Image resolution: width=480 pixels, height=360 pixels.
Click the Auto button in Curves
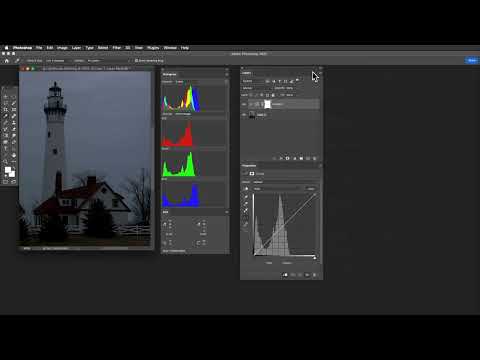coord(311,189)
